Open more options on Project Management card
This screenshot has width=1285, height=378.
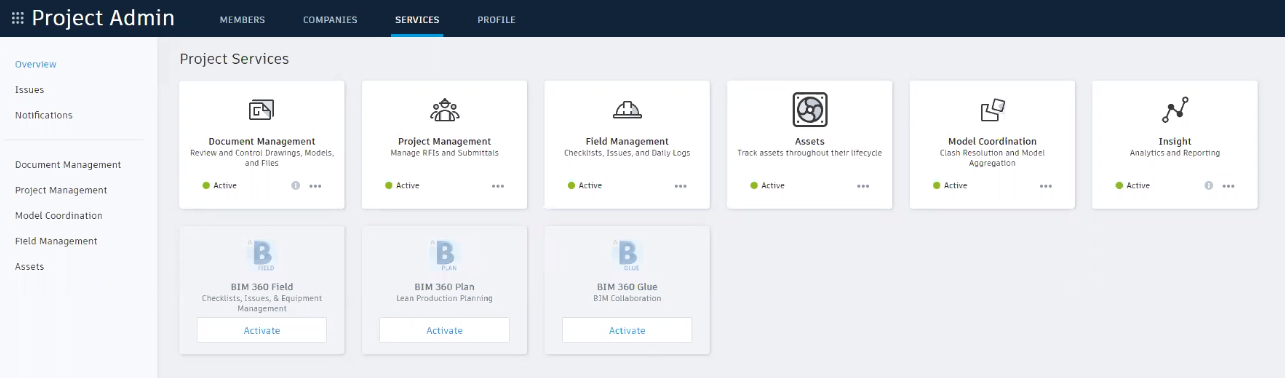(498, 186)
